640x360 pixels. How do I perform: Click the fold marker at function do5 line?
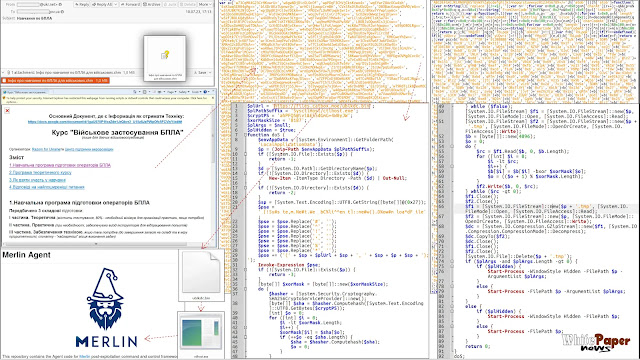[x=245, y=135]
